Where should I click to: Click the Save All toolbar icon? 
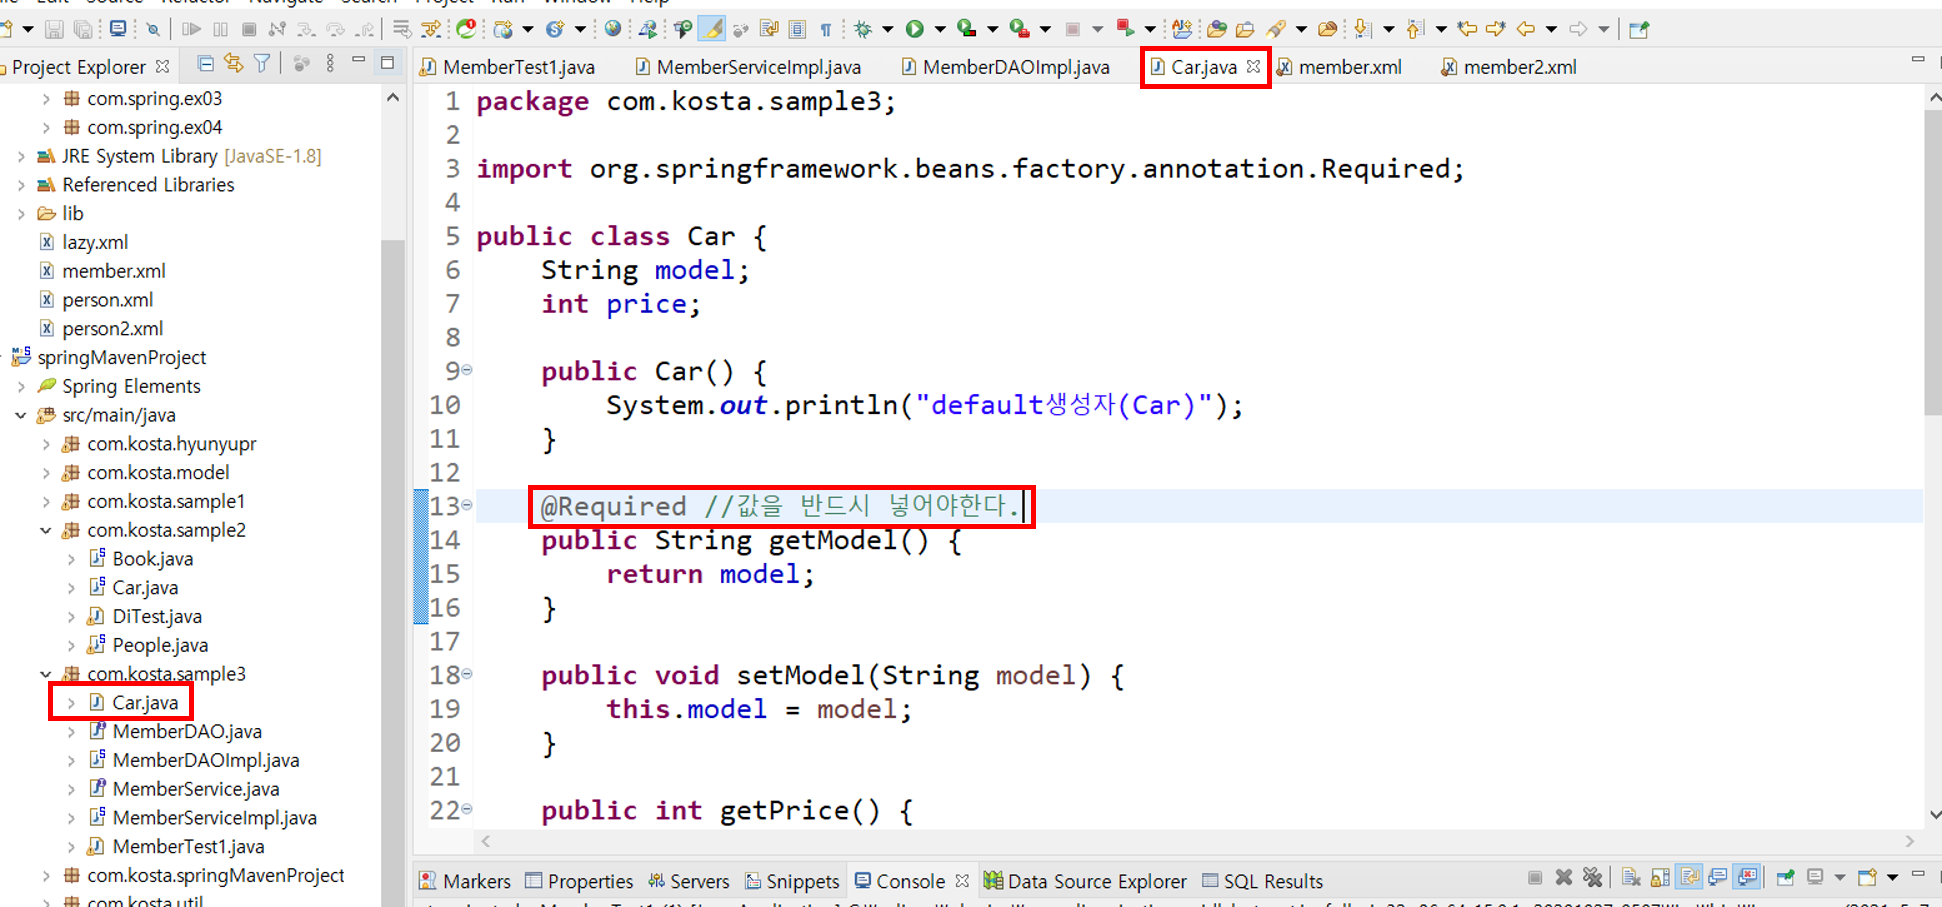pyautogui.click(x=83, y=30)
